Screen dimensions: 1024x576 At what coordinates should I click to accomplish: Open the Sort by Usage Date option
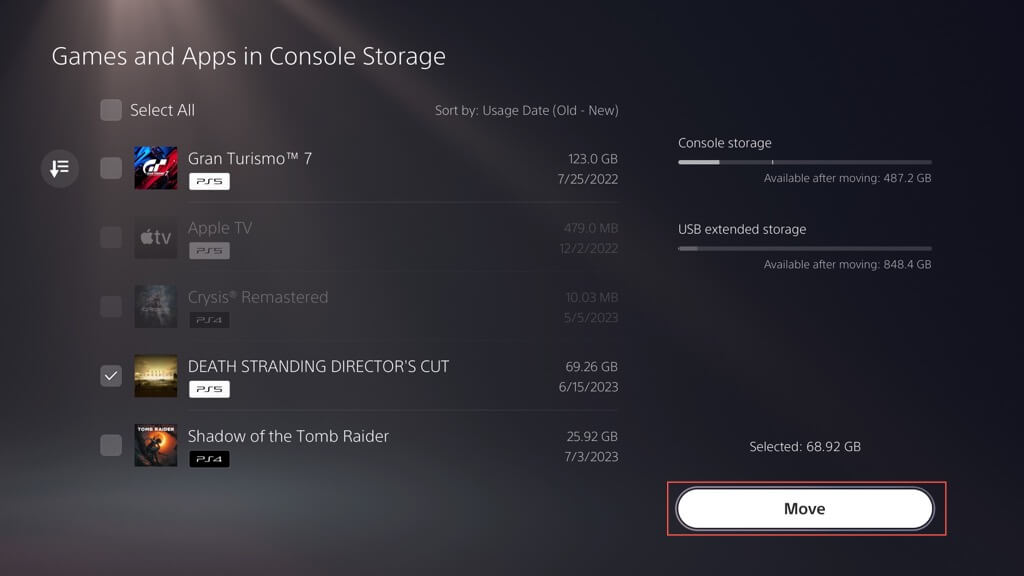526,110
